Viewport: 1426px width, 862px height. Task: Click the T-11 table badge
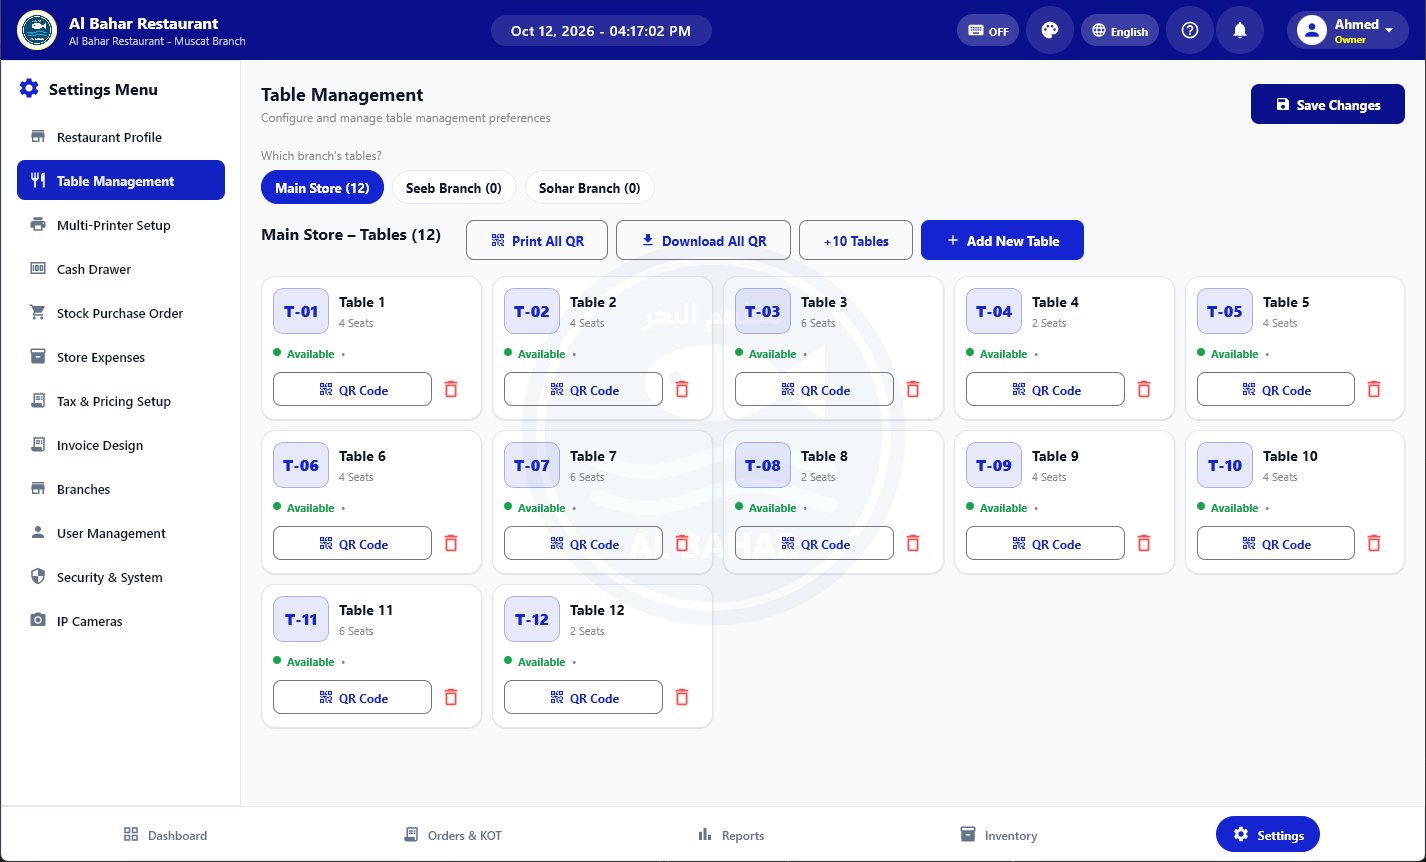coord(300,619)
